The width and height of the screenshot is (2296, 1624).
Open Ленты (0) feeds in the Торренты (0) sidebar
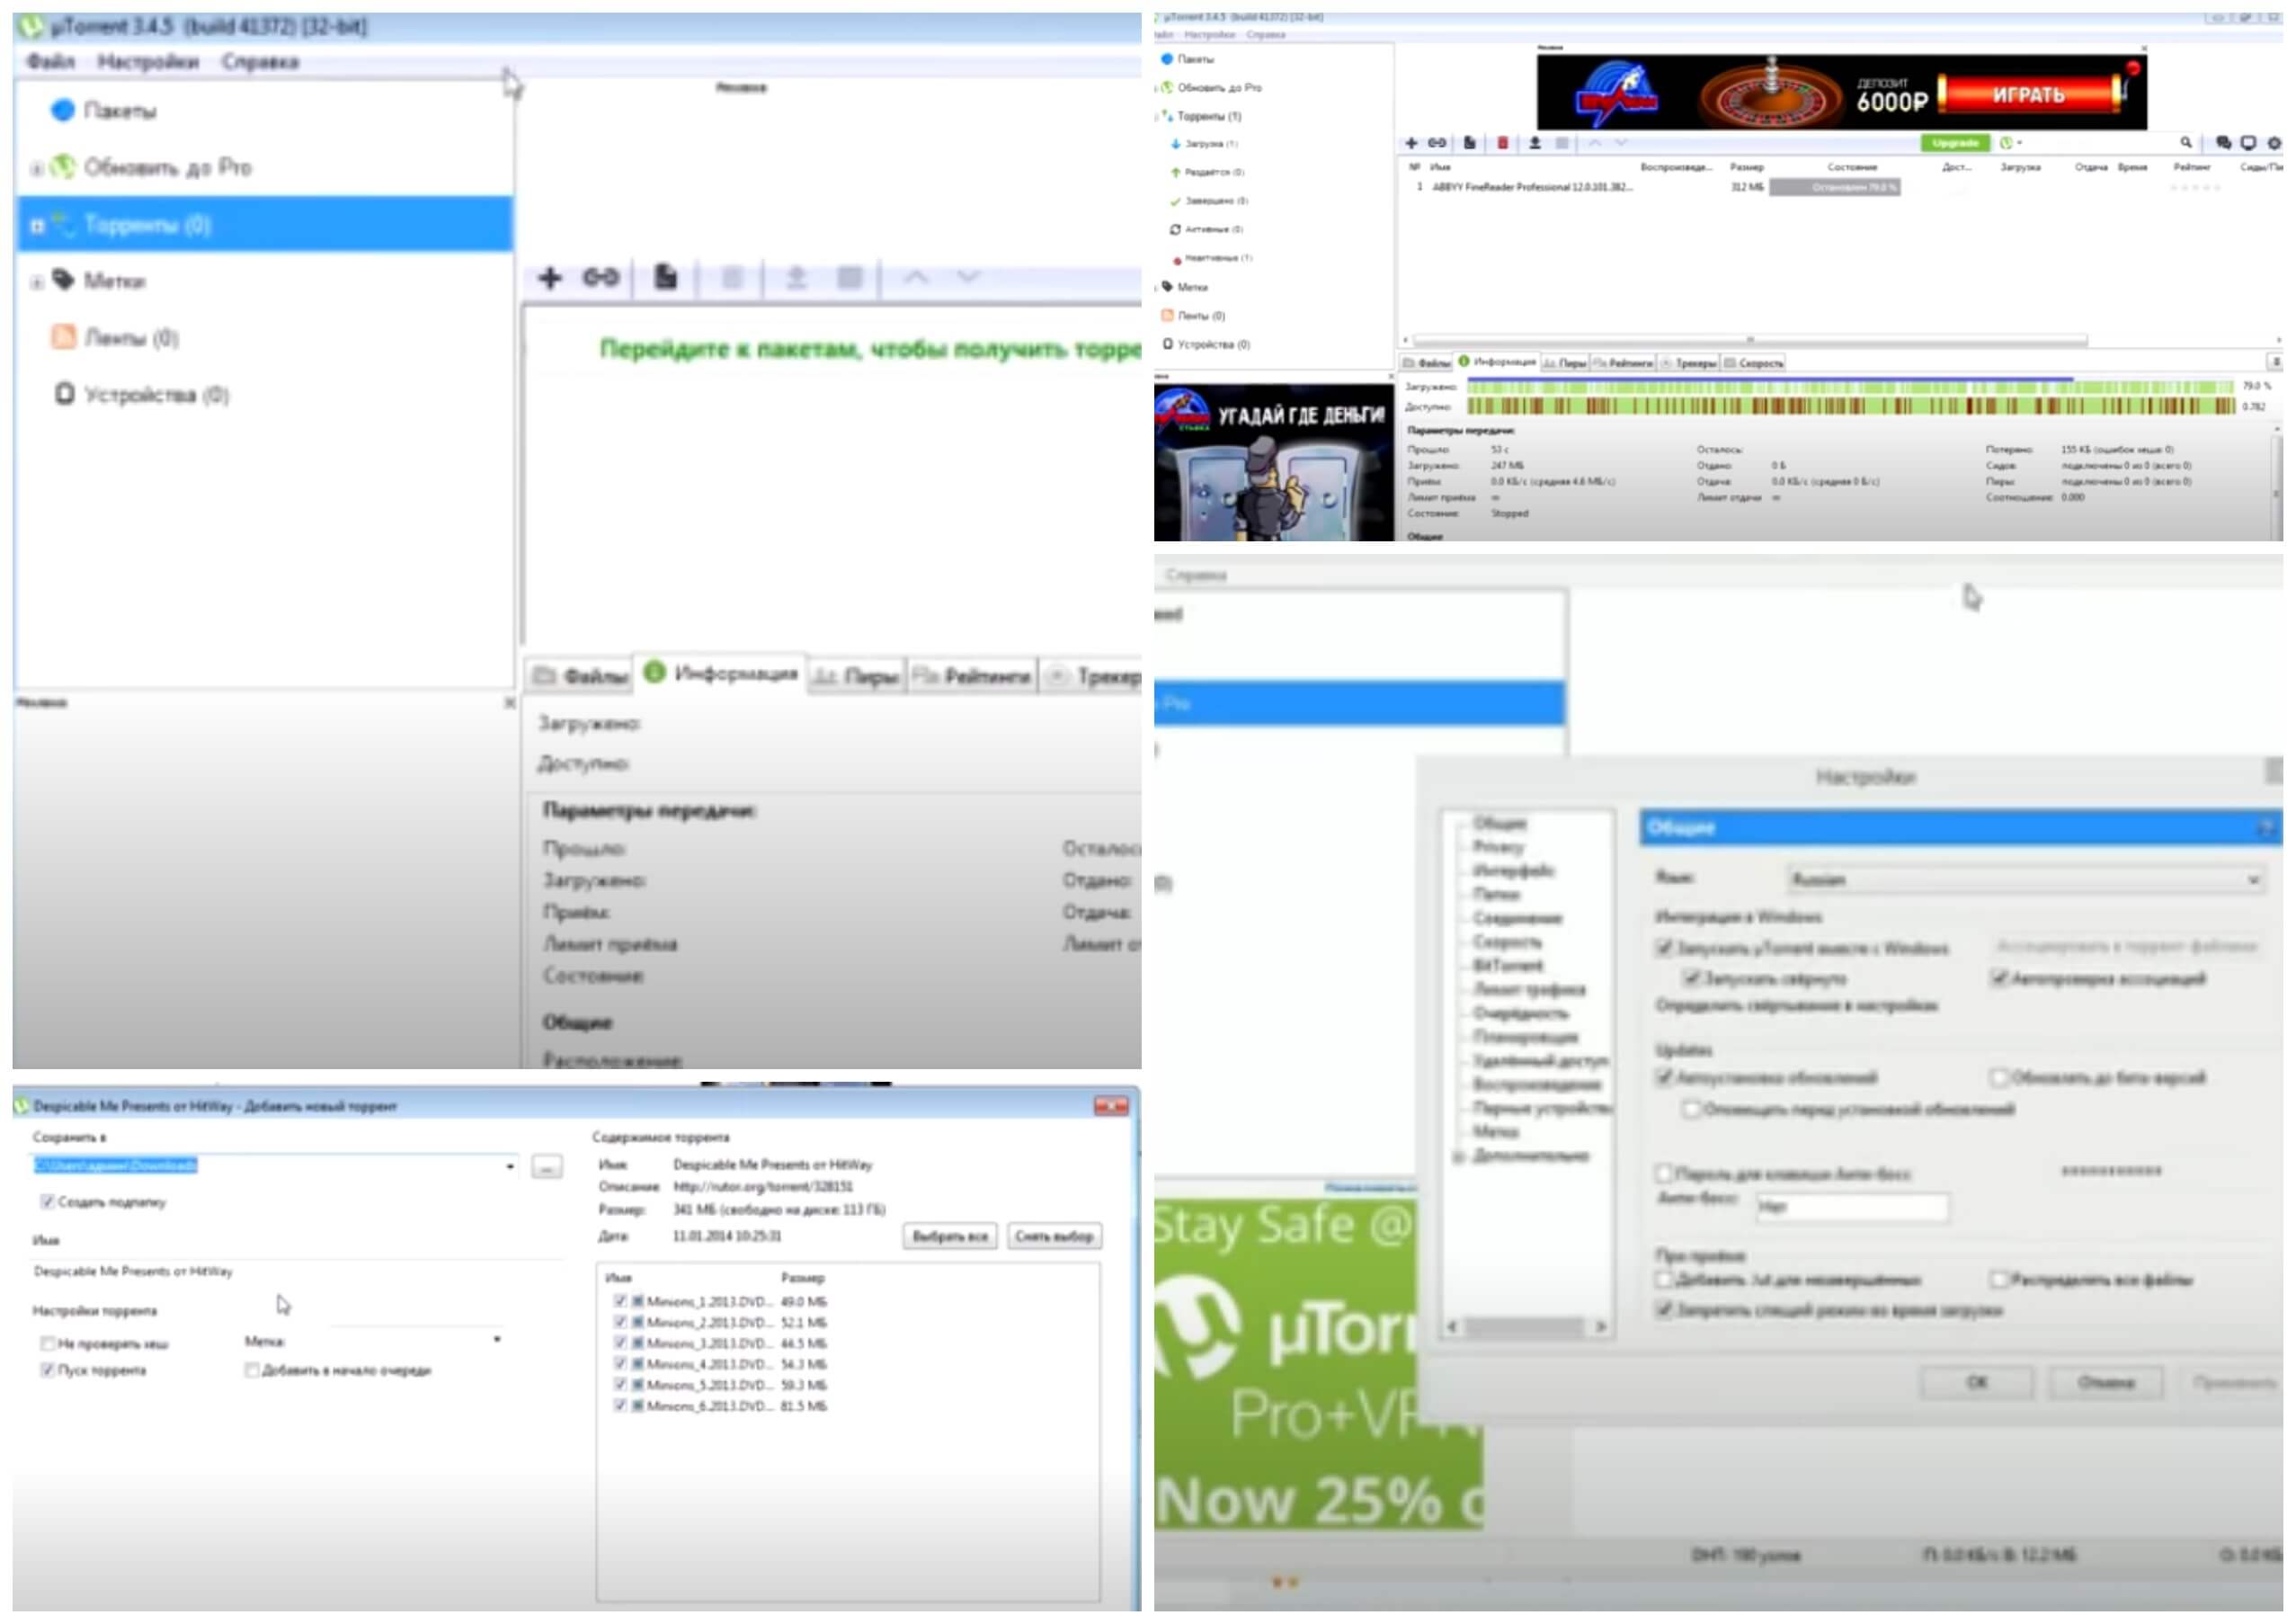114,337
